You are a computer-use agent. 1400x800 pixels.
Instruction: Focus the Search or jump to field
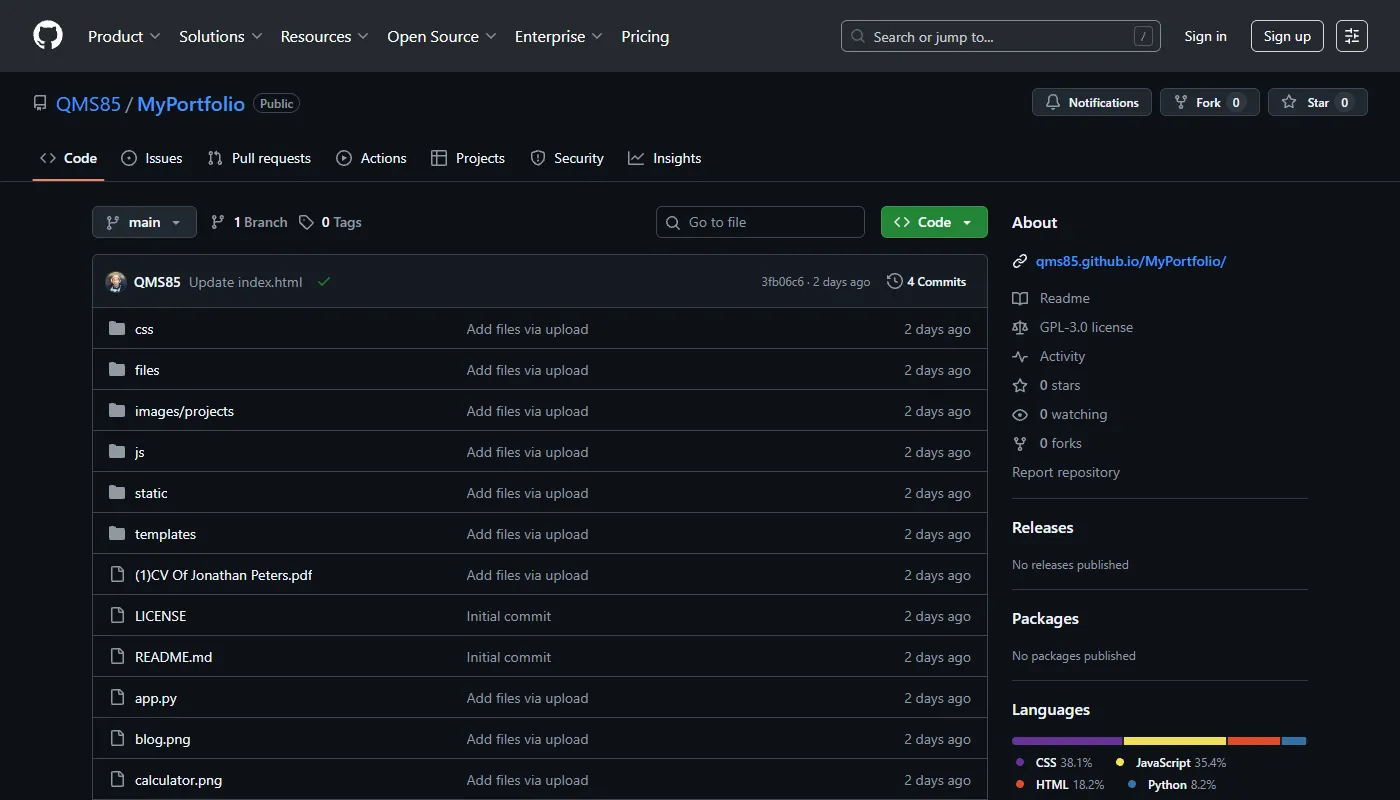click(x=1001, y=36)
